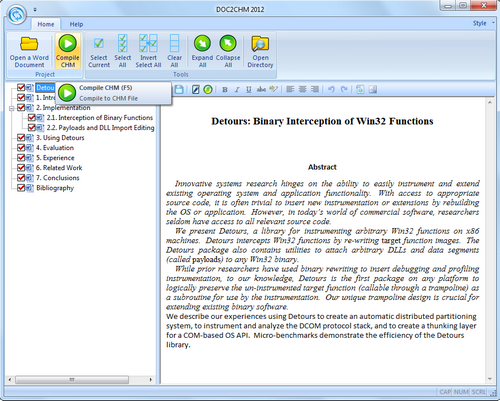Click the Select Current tool
Screen dimensions: 500x401
pyautogui.click(x=99, y=51)
